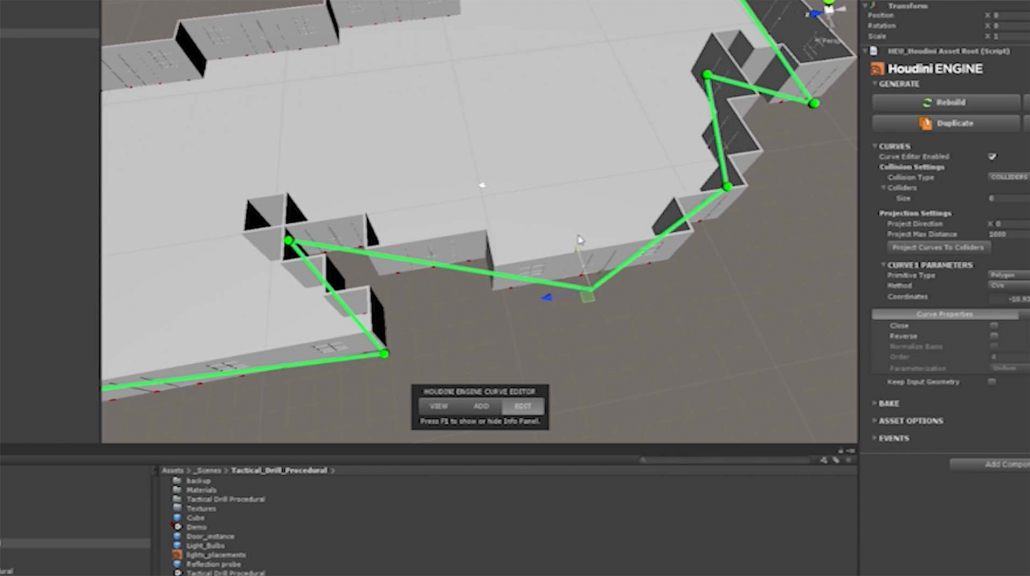Toggle the Curve Editor Enabled checkbox

pos(992,157)
